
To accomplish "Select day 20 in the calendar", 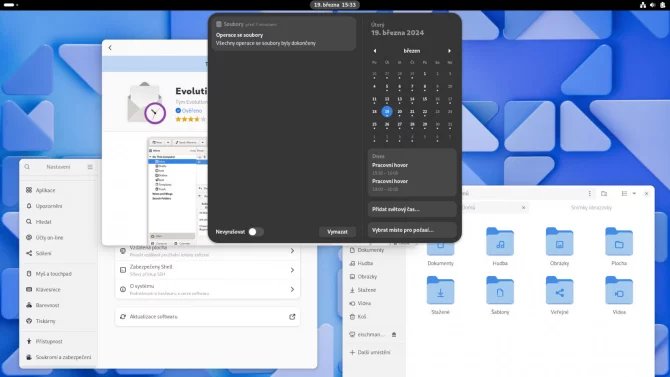I will pos(400,112).
